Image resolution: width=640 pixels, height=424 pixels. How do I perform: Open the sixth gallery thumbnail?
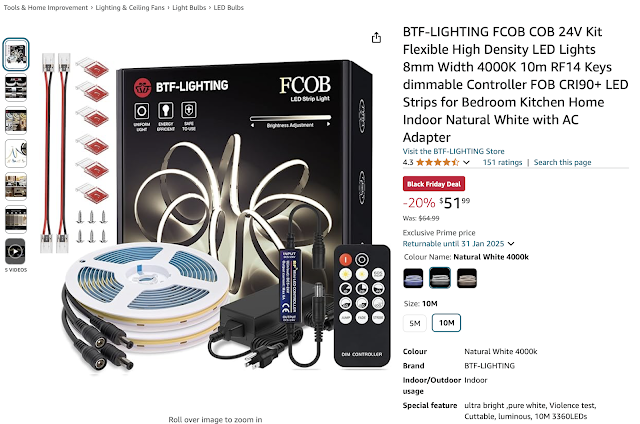[16, 219]
